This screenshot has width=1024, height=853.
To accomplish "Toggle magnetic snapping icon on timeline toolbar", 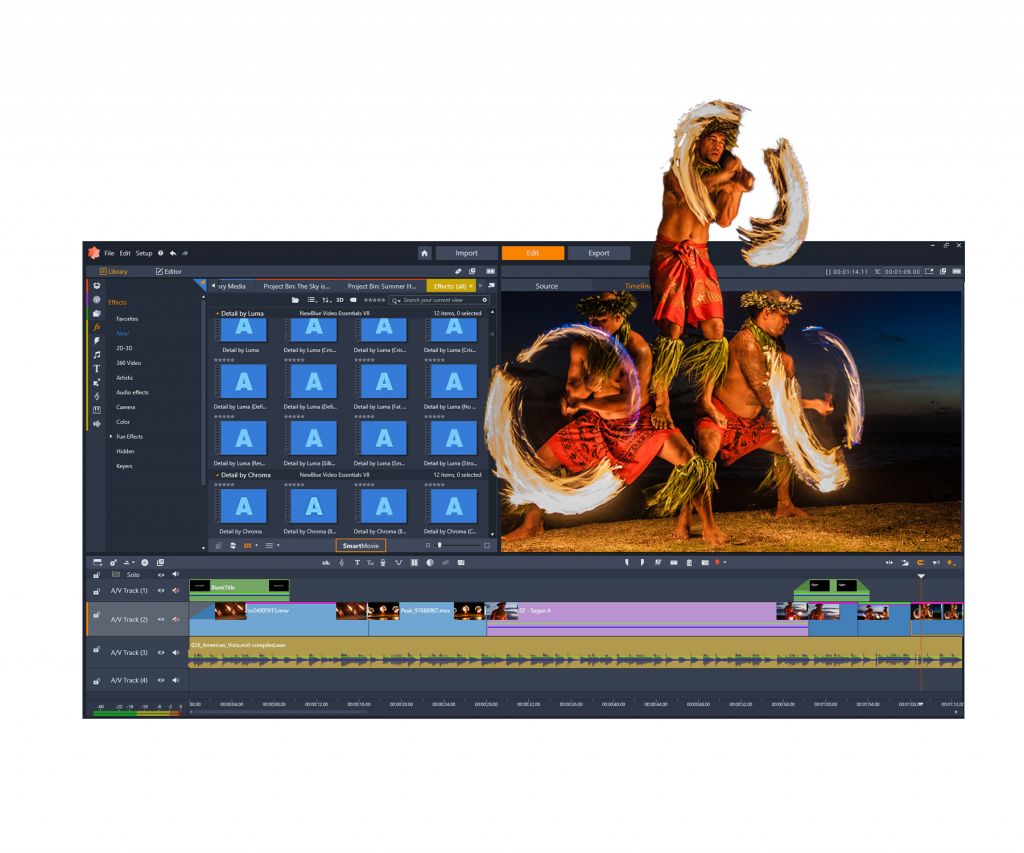I will (x=920, y=563).
